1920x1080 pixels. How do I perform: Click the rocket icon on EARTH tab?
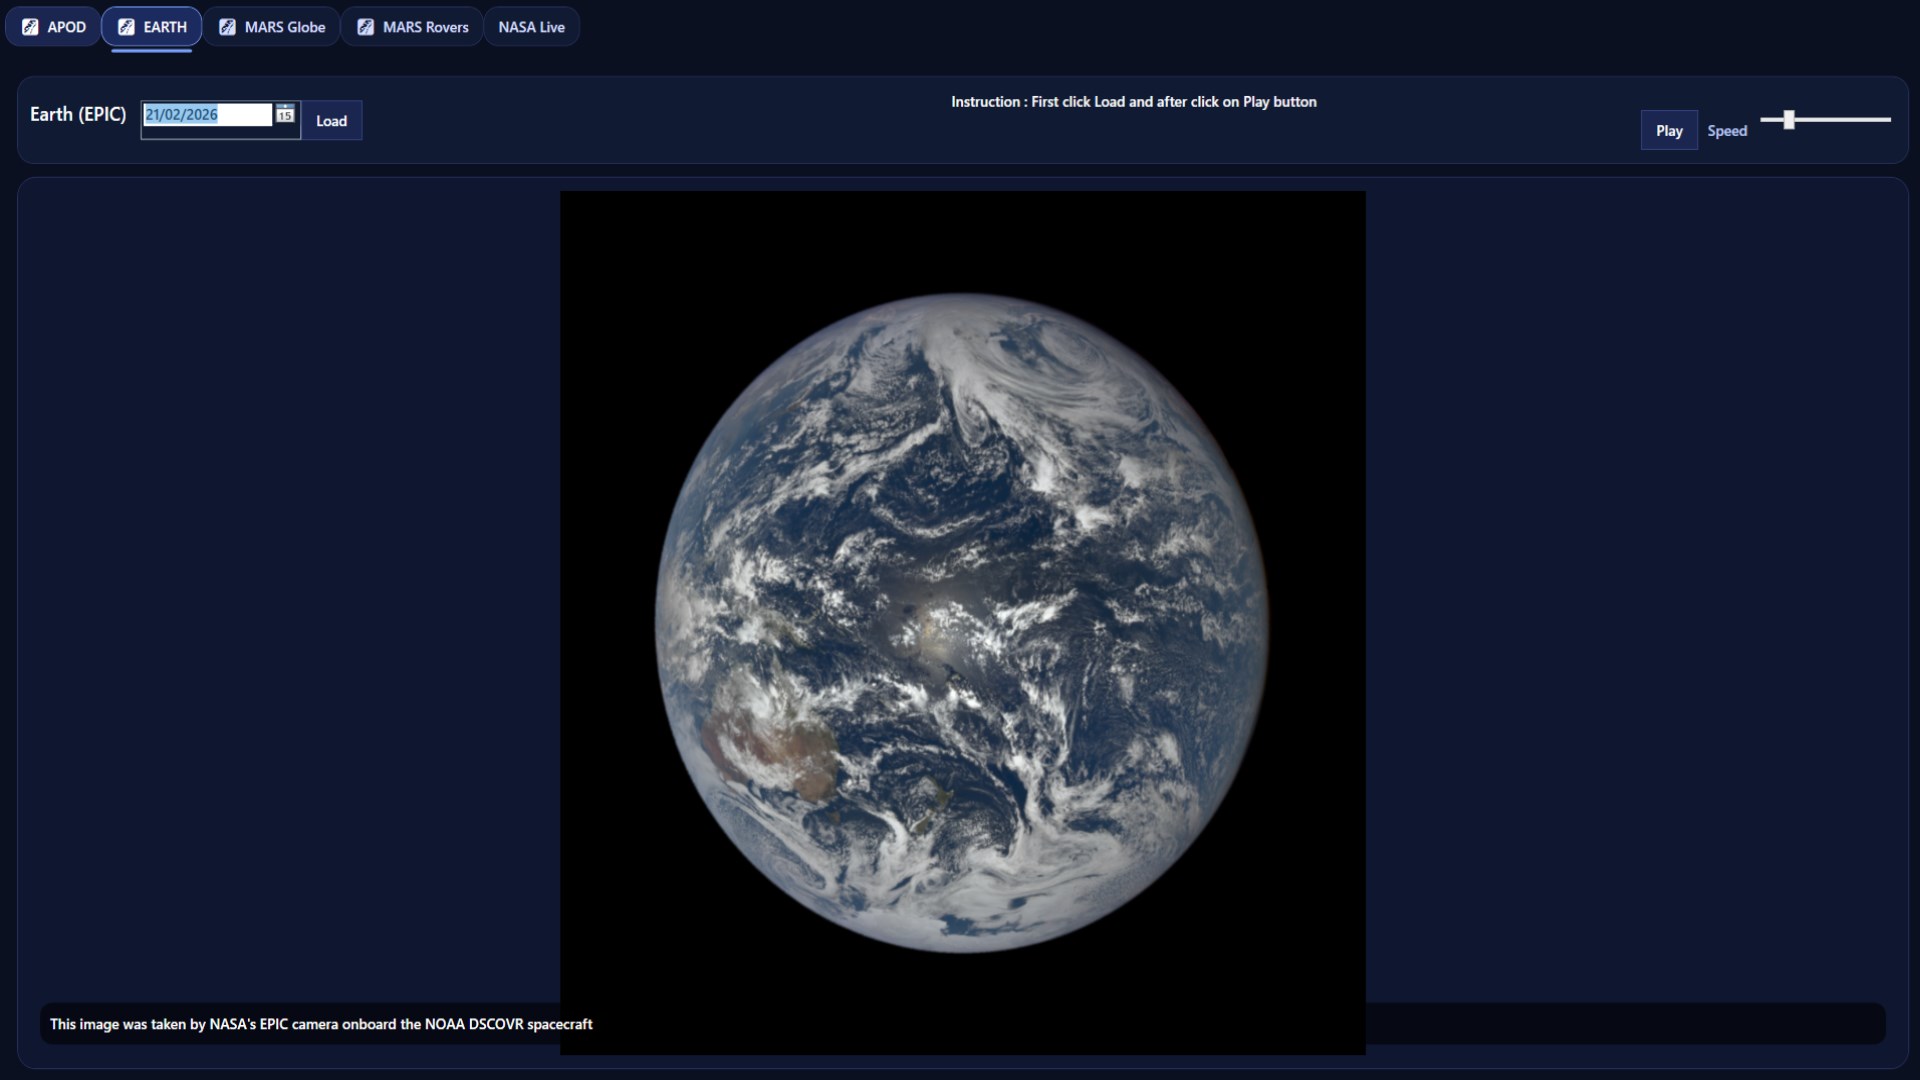(x=126, y=27)
